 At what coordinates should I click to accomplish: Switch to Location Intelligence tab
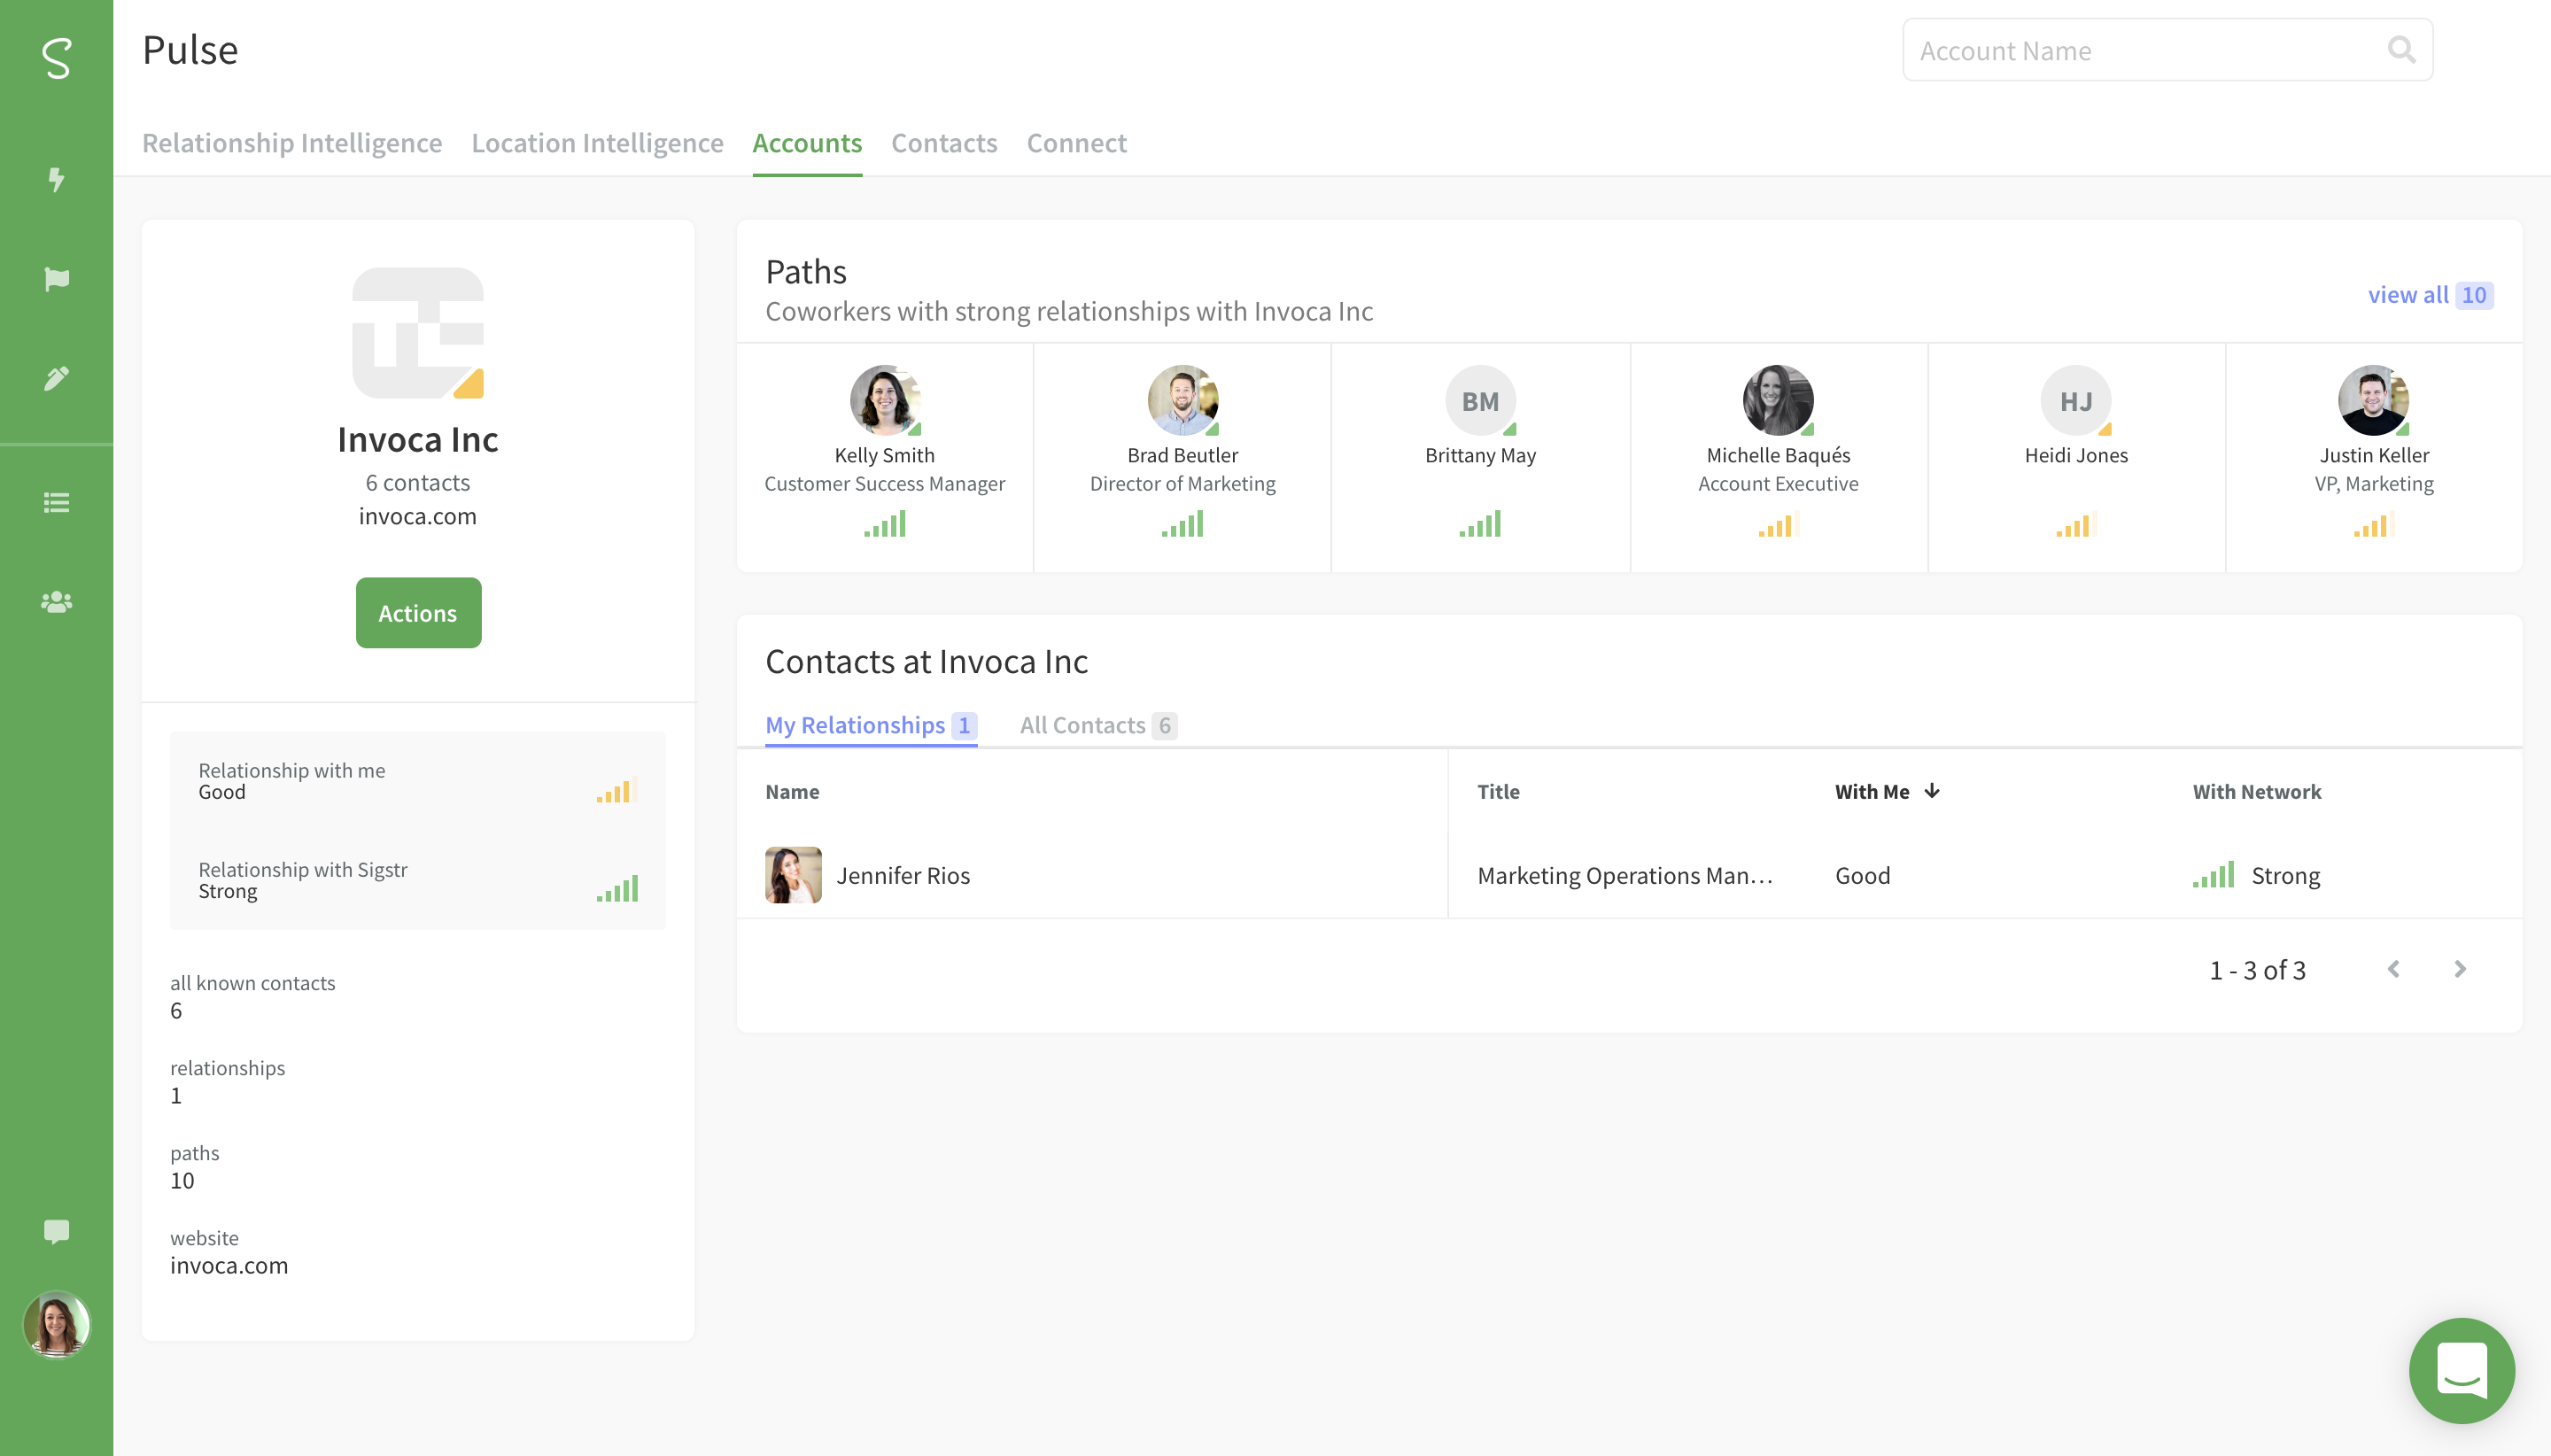[597, 143]
